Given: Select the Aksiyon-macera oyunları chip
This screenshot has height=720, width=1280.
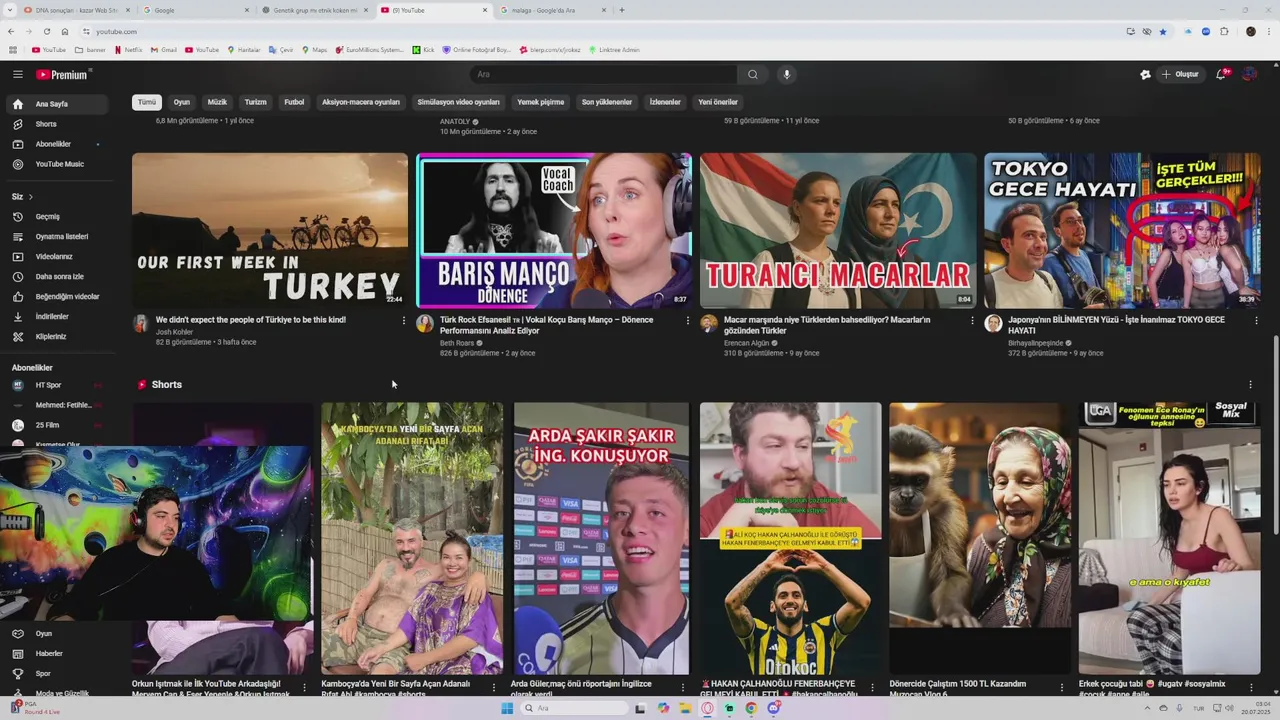Looking at the screenshot, I should [361, 102].
